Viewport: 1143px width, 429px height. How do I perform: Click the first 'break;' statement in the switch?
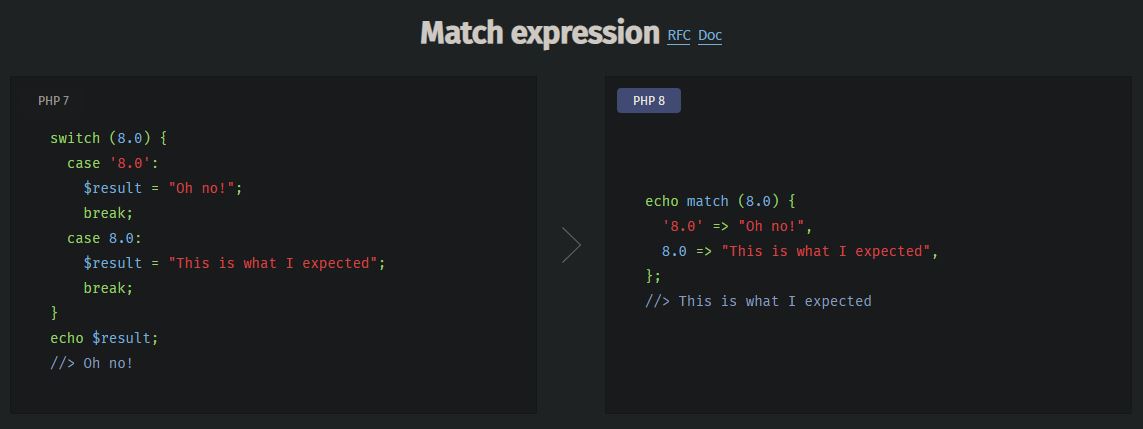pyautogui.click(x=108, y=213)
